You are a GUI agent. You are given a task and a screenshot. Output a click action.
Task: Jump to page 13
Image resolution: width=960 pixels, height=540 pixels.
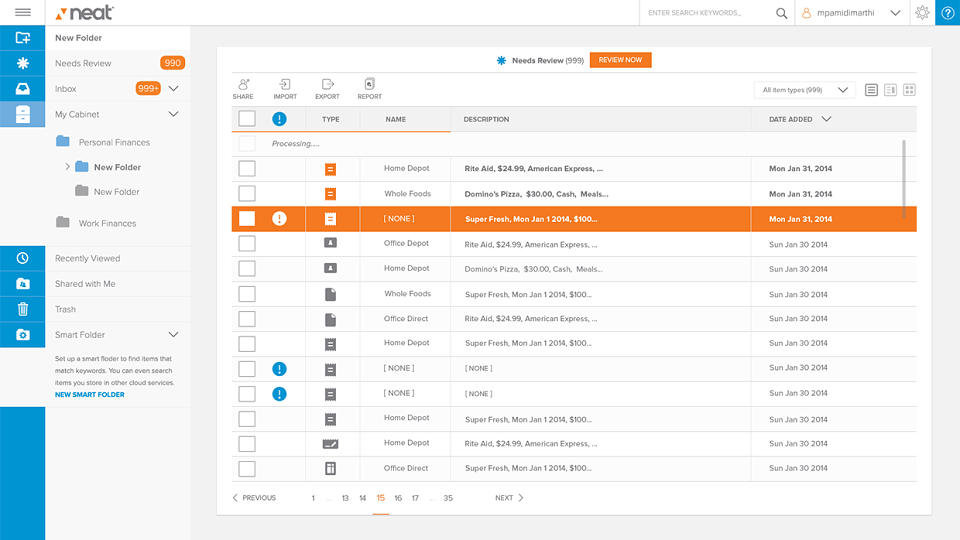[345, 498]
